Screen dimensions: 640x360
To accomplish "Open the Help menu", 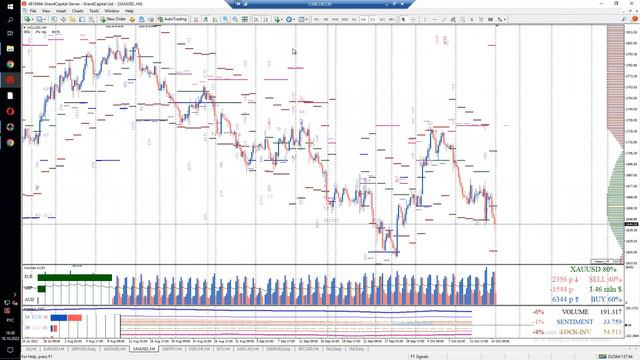I will pyautogui.click(x=129, y=11).
